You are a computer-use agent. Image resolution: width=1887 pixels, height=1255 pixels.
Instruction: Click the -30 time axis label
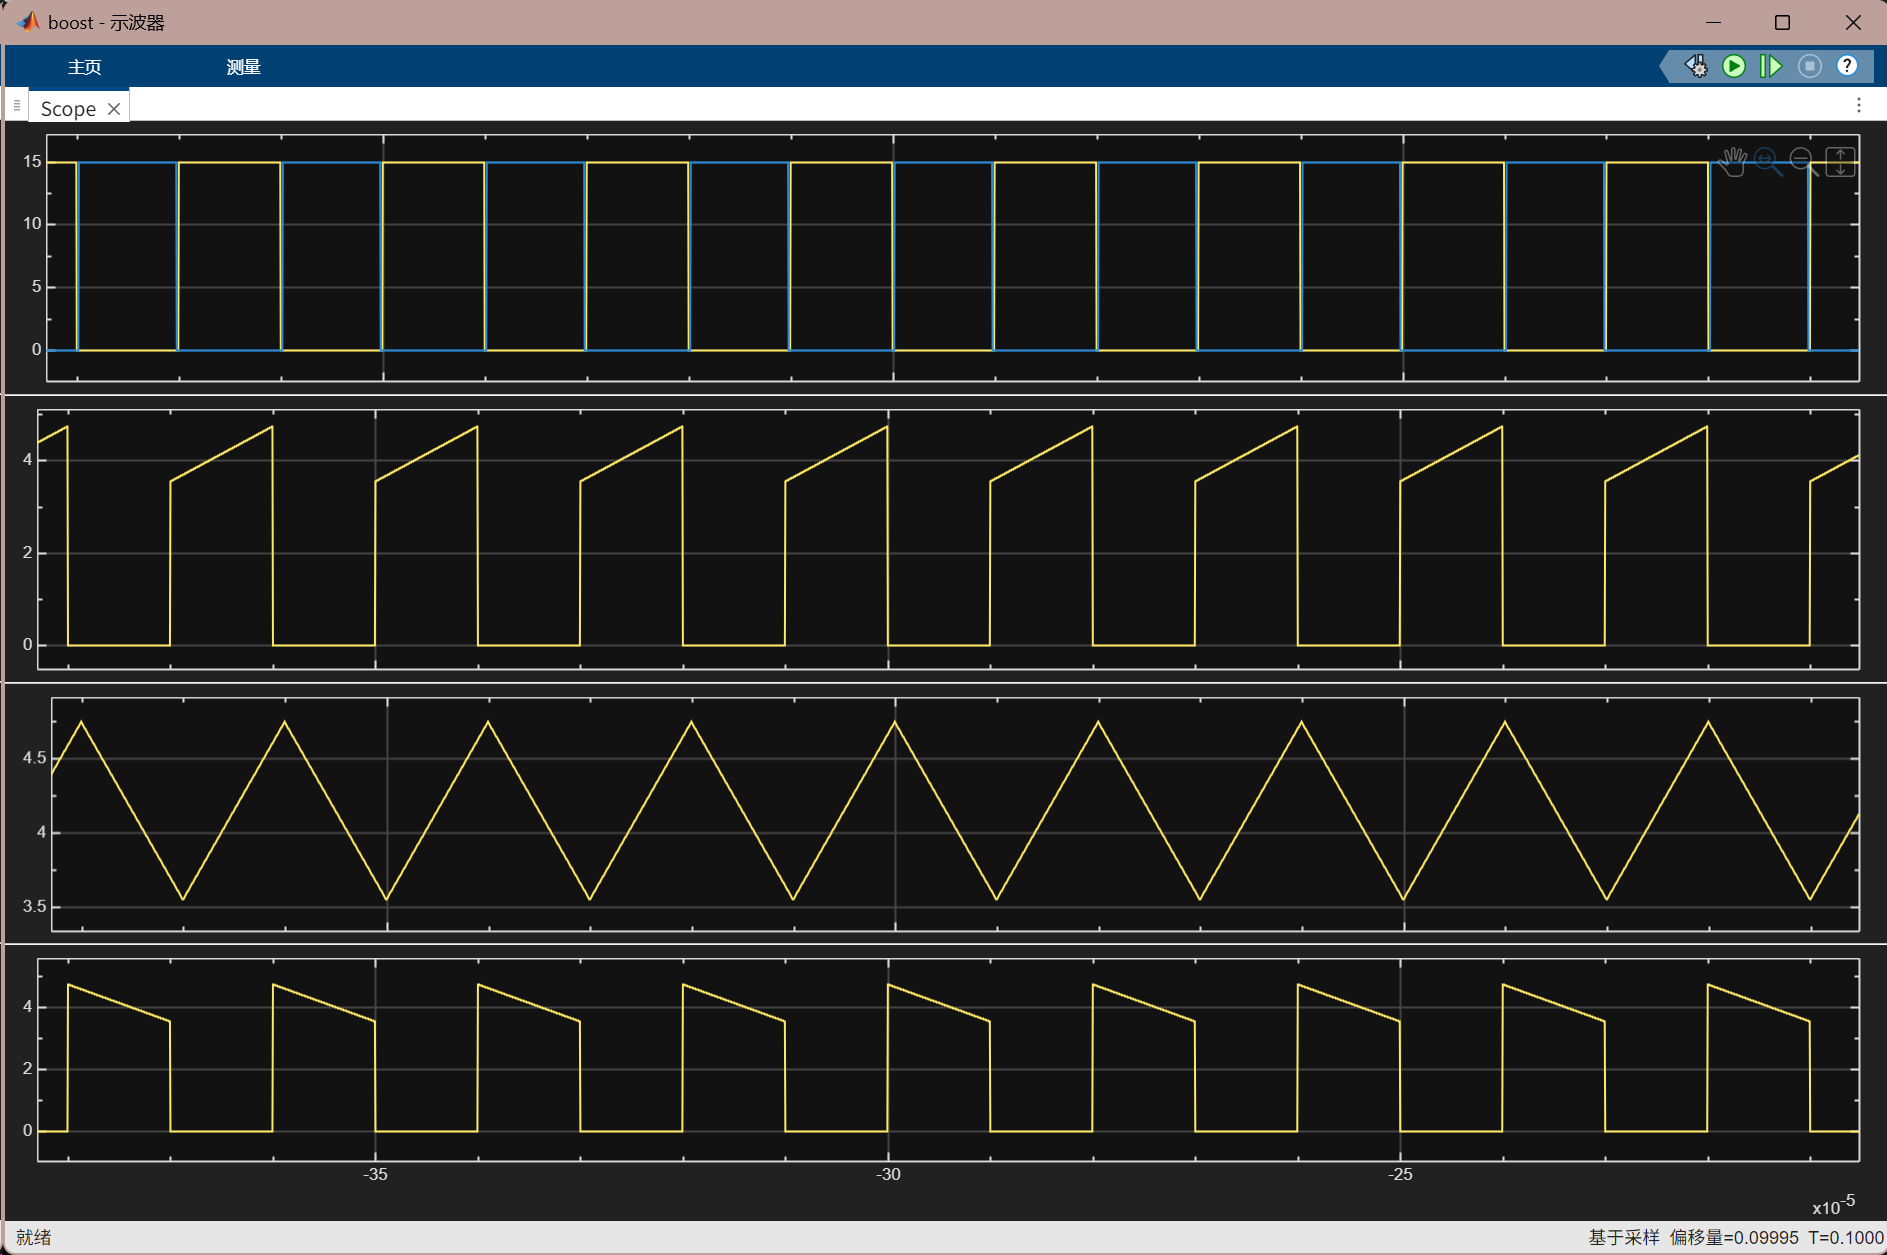point(888,1174)
